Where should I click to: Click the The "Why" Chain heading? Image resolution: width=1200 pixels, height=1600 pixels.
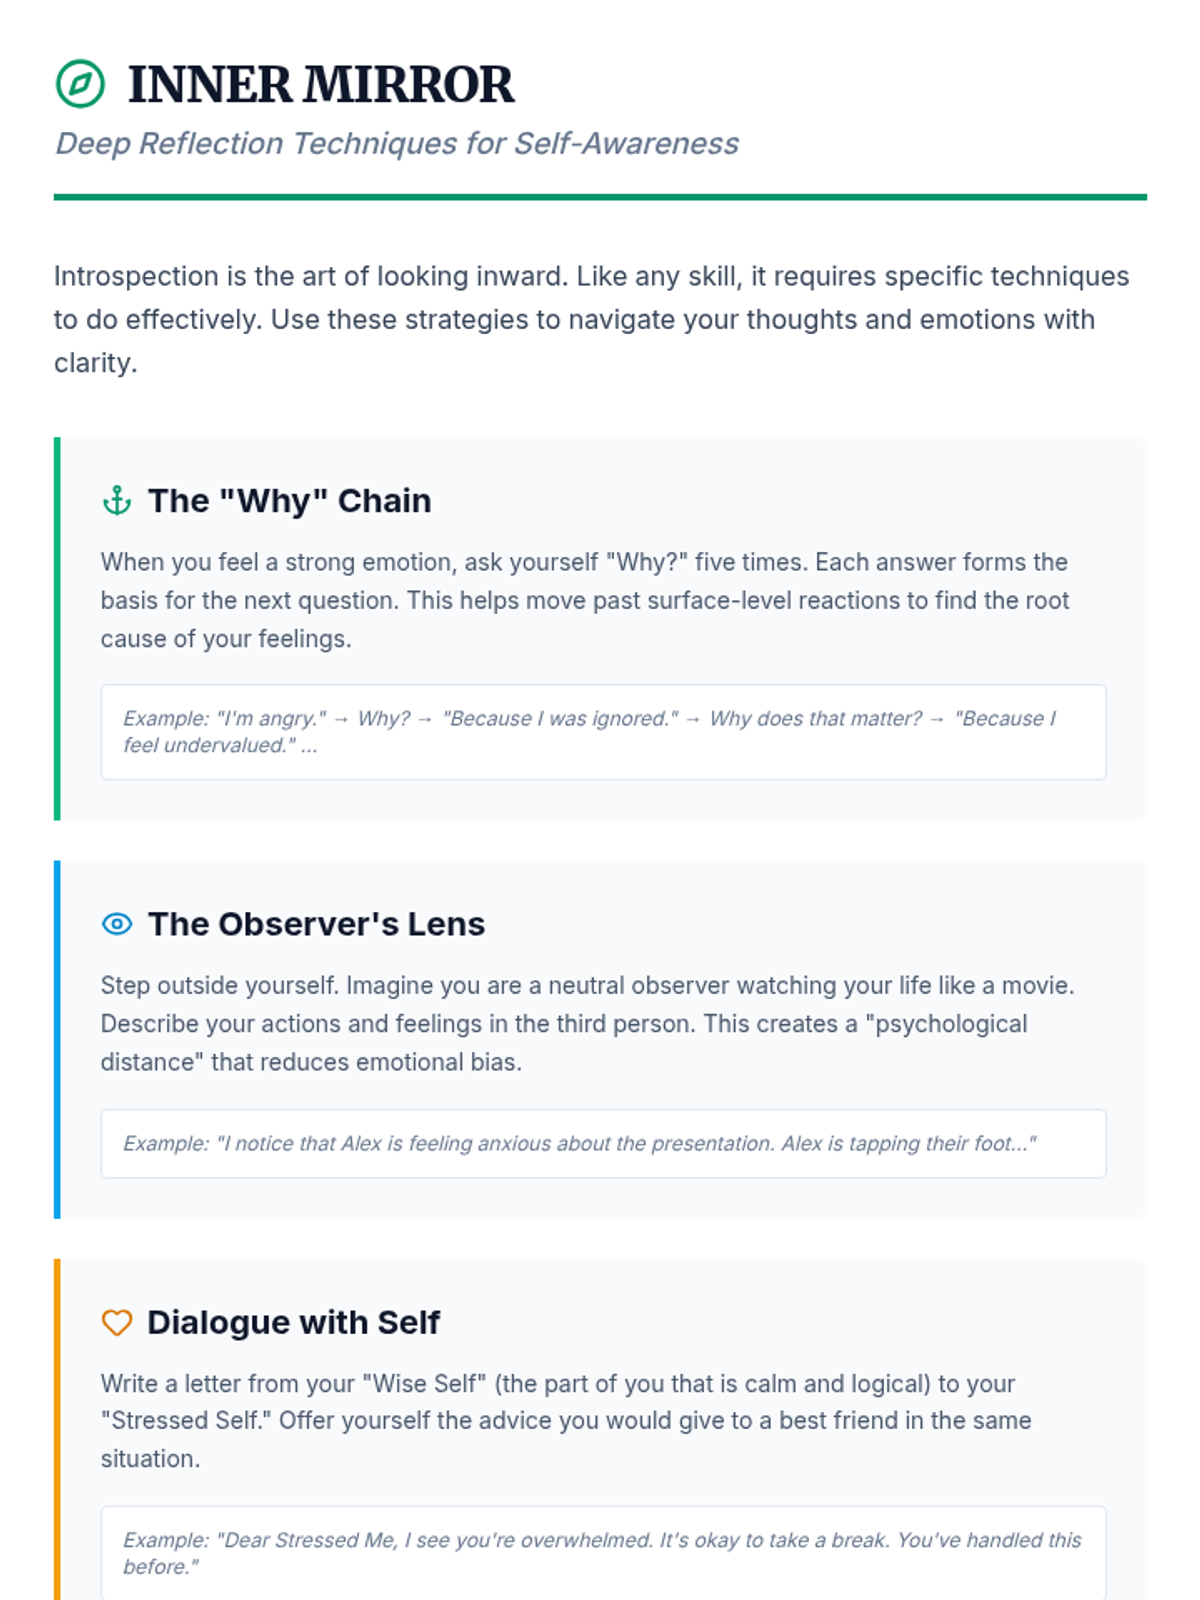point(289,500)
